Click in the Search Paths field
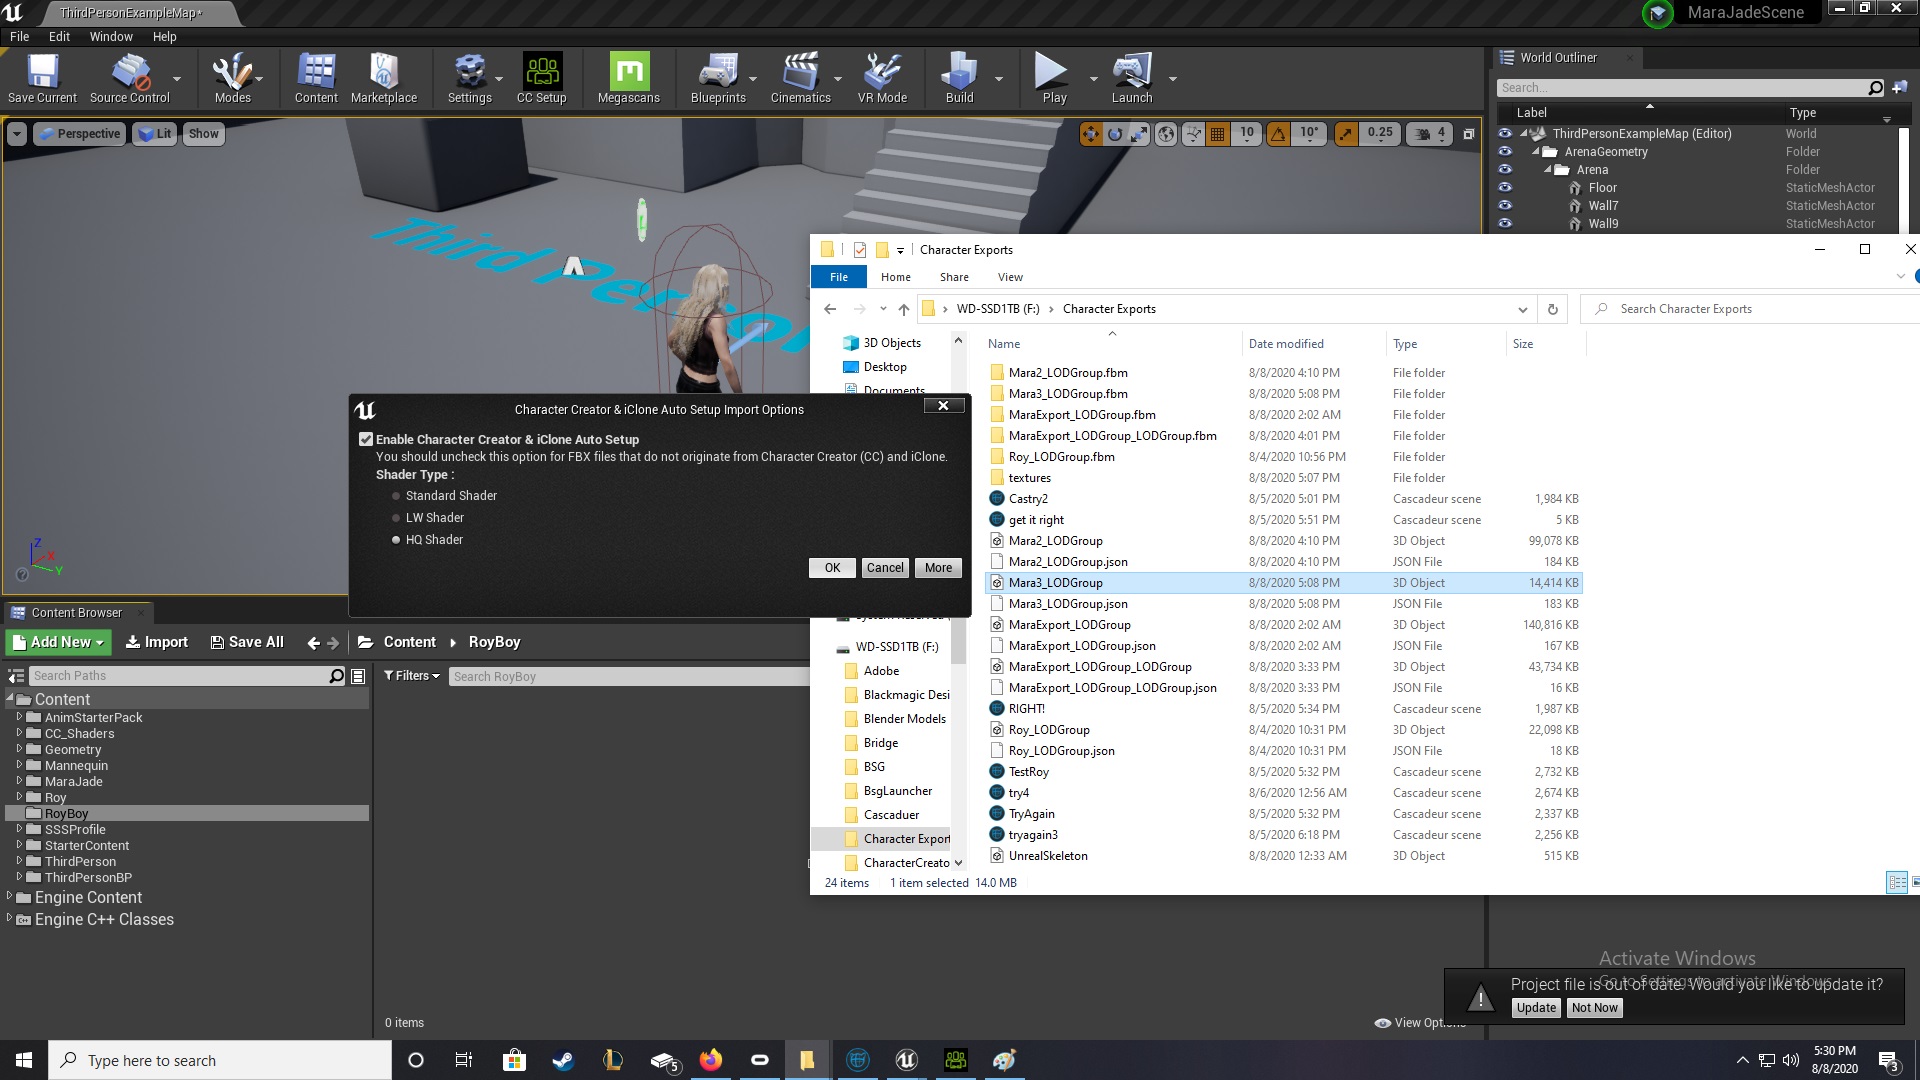This screenshot has width=1920, height=1080. point(178,676)
